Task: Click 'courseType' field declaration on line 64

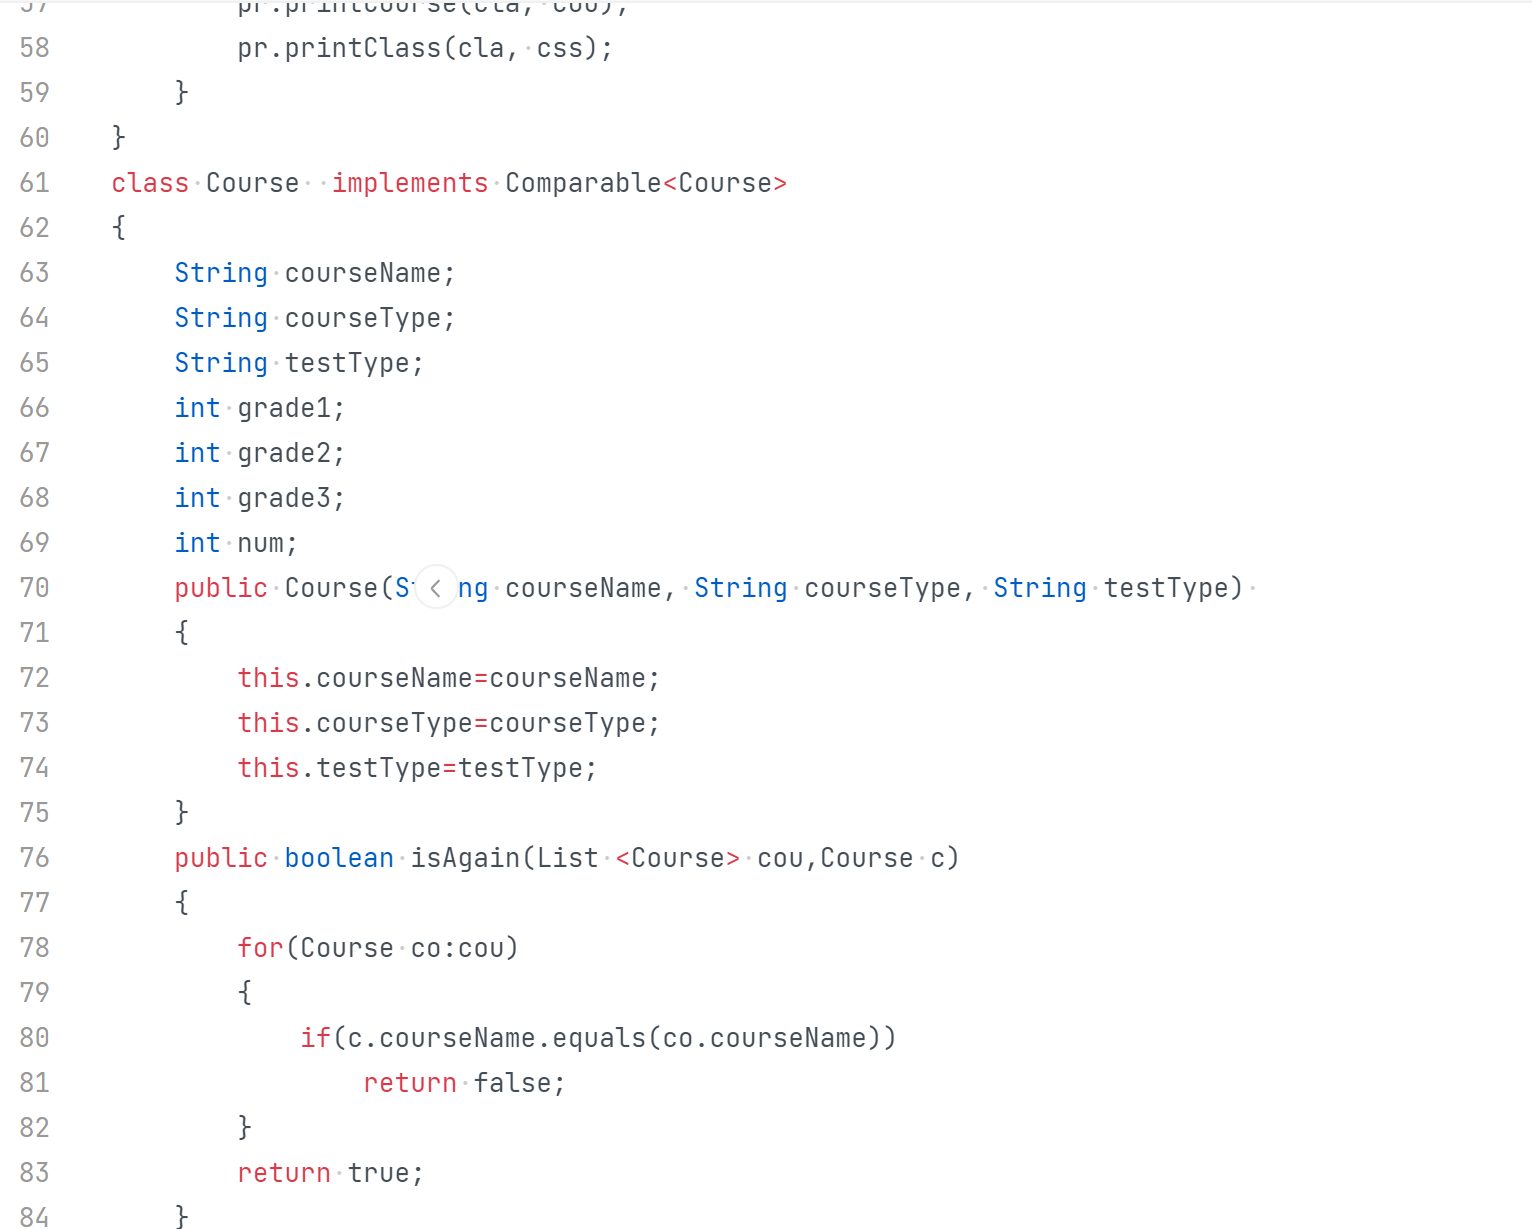Action: (362, 318)
